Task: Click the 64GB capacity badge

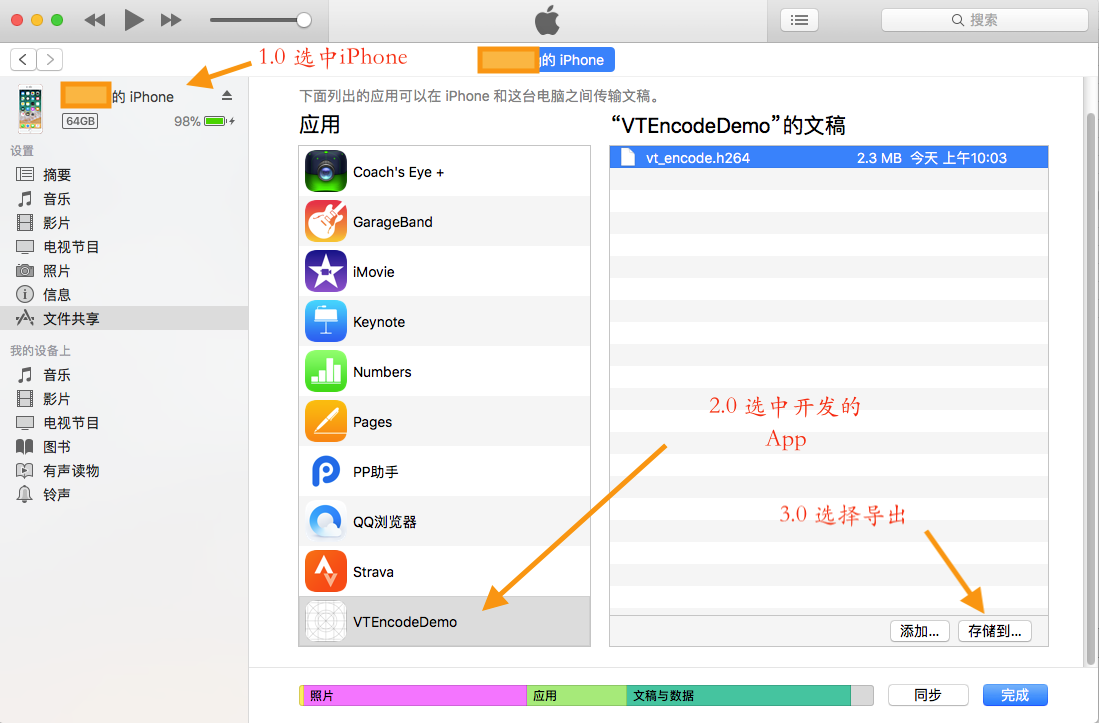Action: 80,121
